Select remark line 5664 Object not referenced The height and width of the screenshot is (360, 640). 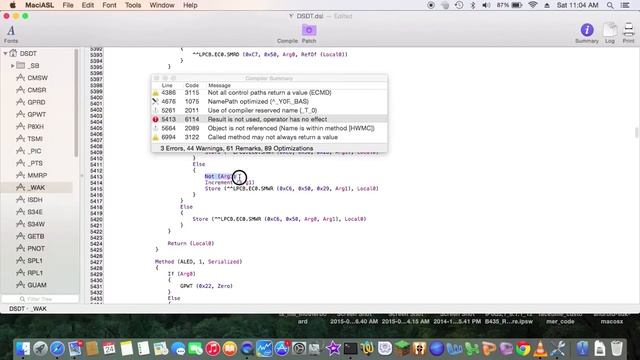[x=269, y=128]
